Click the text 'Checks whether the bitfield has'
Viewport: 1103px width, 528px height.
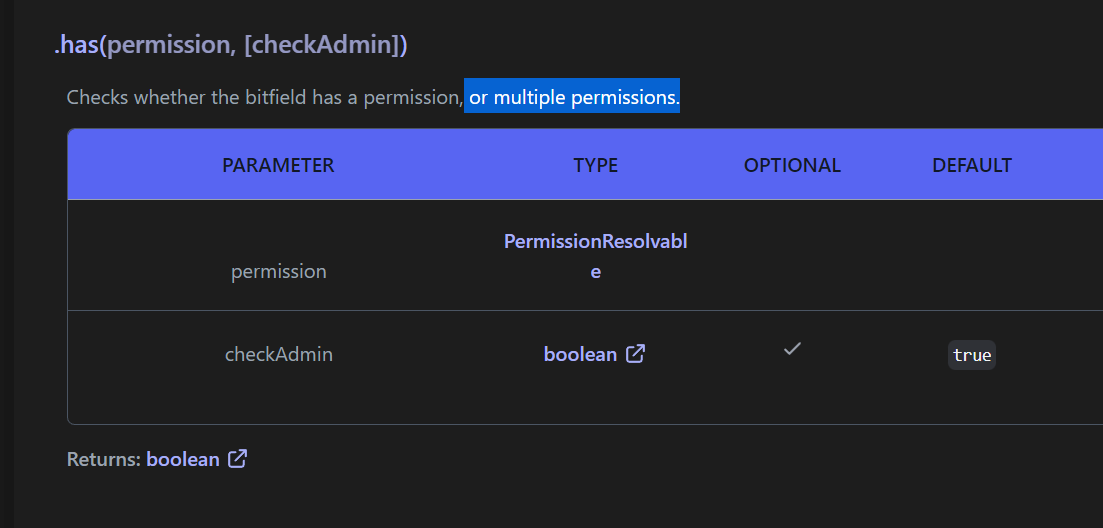[x=204, y=97]
